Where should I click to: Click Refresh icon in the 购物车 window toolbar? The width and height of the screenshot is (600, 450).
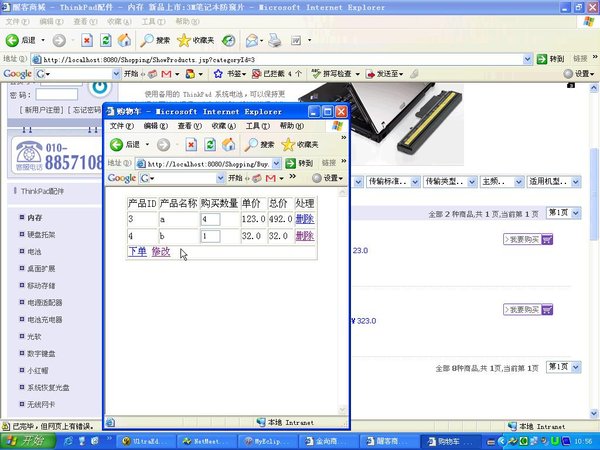209,145
